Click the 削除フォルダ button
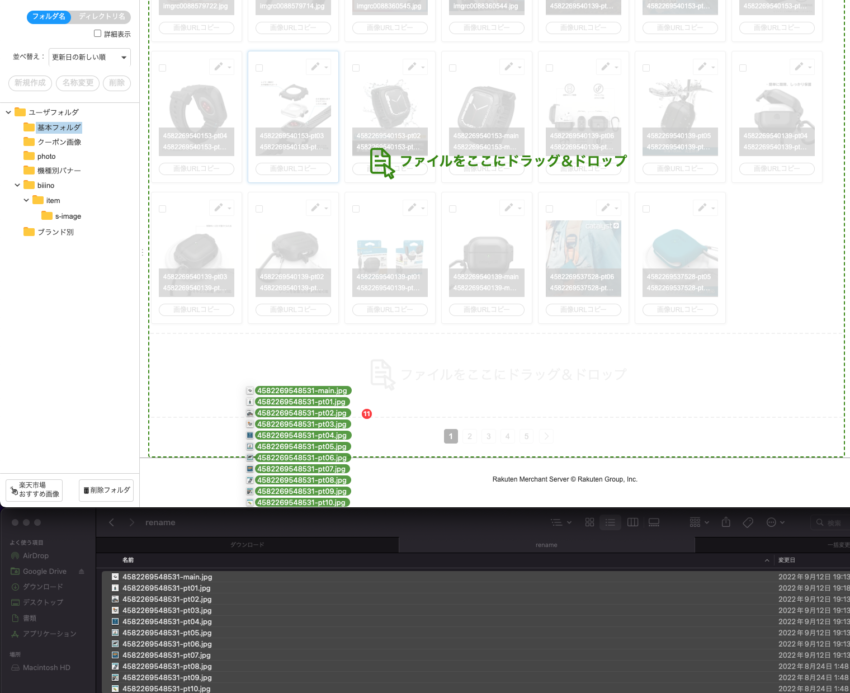Image resolution: width=850 pixels, height=693 pixels. coord(106,490)
